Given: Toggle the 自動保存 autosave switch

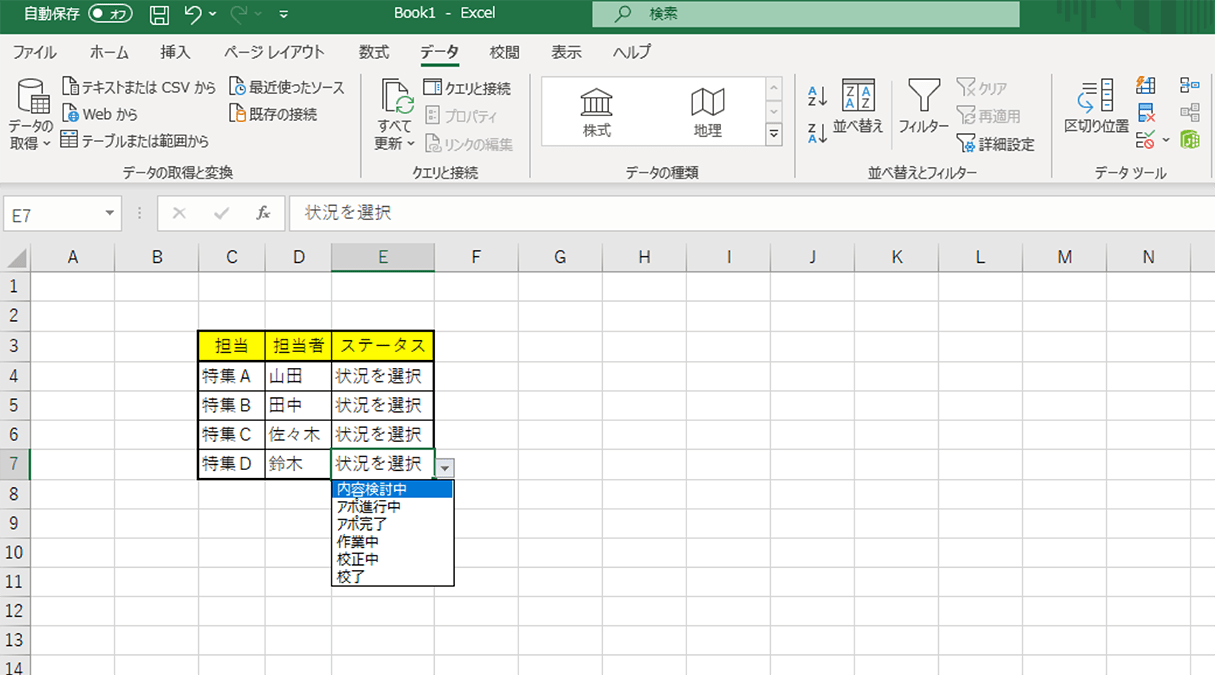Looking at the screenshot, I should point(109,14).
